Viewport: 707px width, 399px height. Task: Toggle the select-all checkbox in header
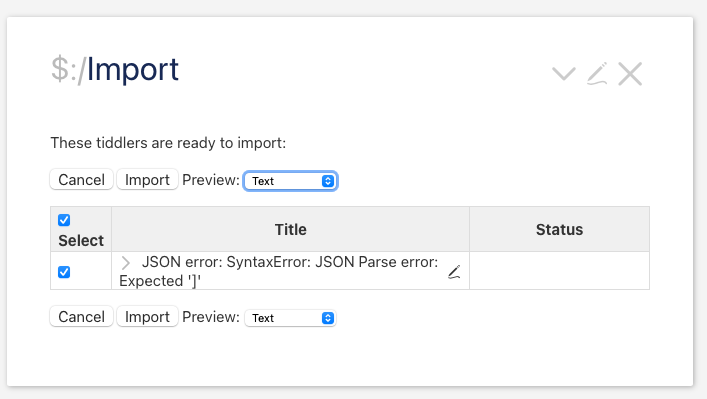click(x=64, y=220)
